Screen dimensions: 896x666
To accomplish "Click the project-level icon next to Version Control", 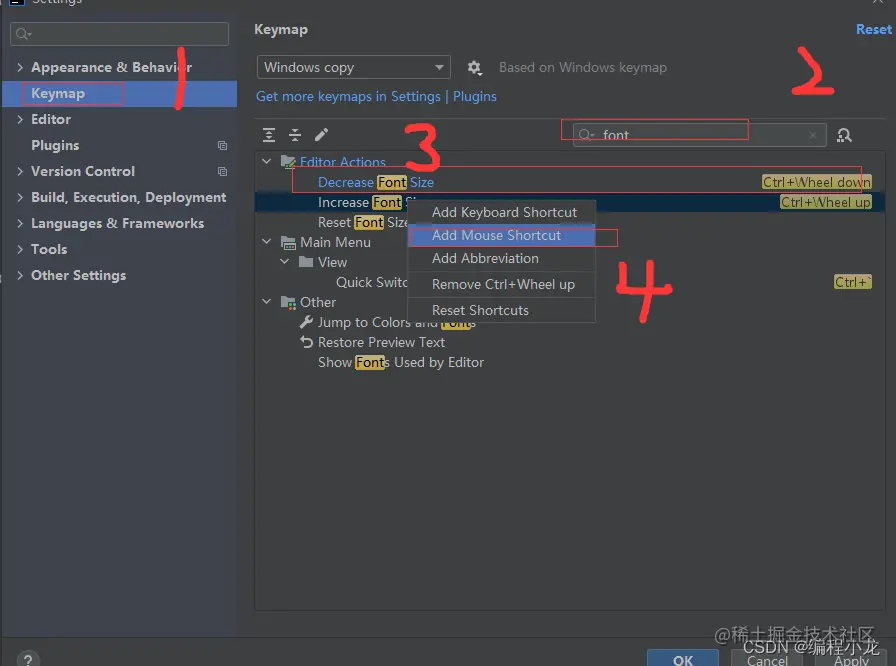I will [222, 171].
